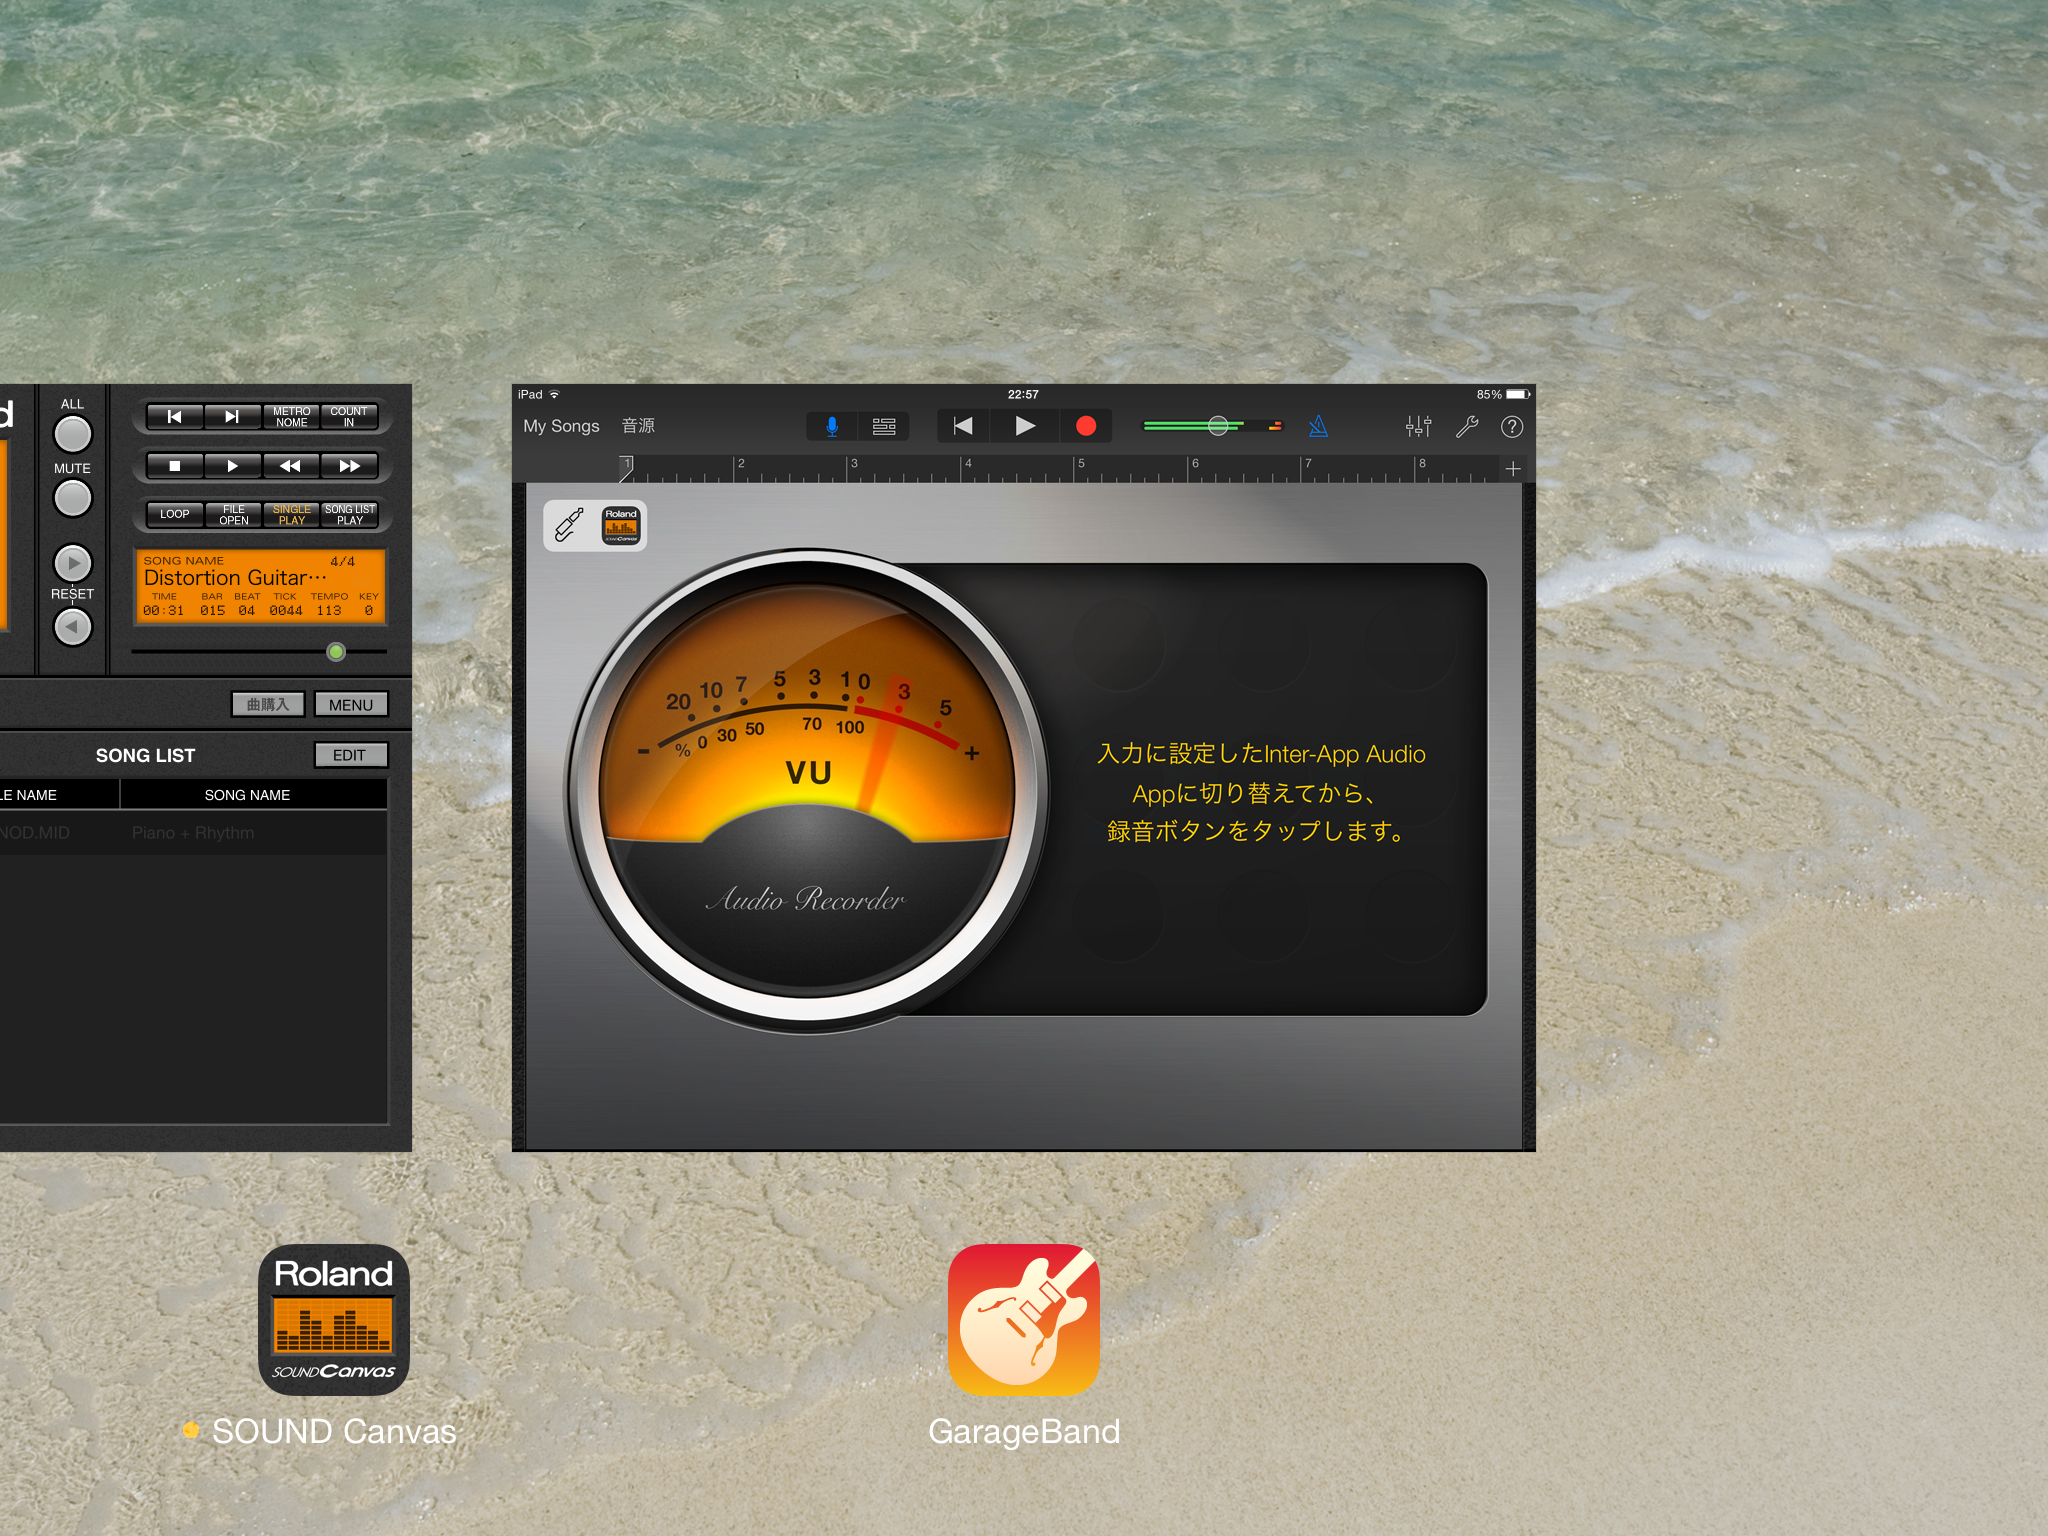Tap EDIT next to SONG LIST
This screenshot has width=2048, height=1536.
pos(351,755)
